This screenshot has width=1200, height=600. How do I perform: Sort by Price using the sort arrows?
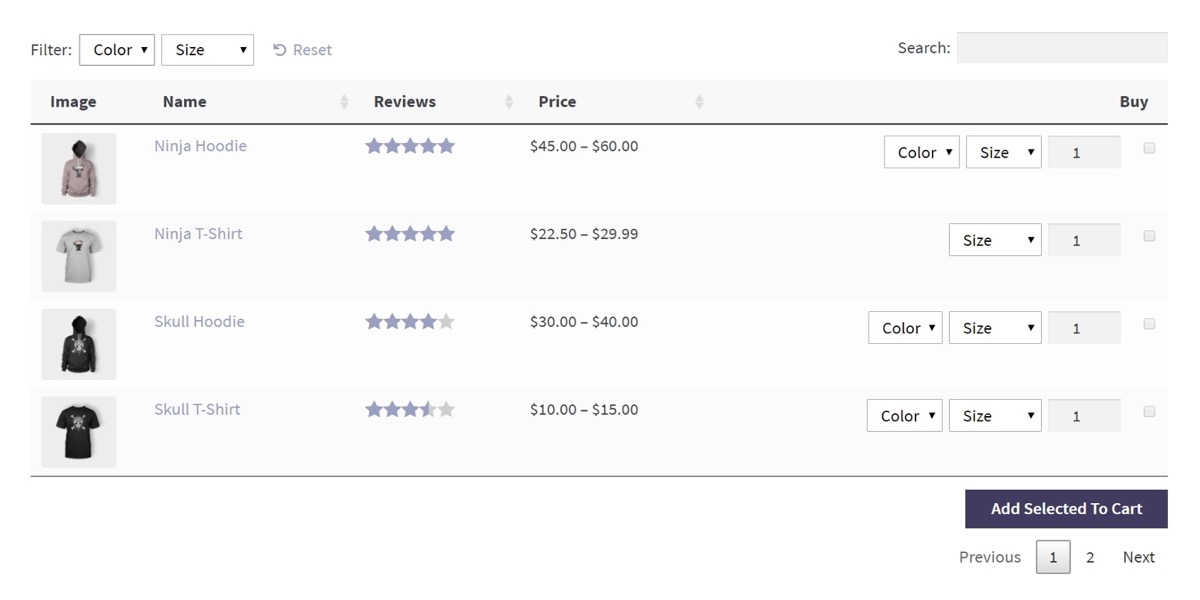(x=699, y=102)
